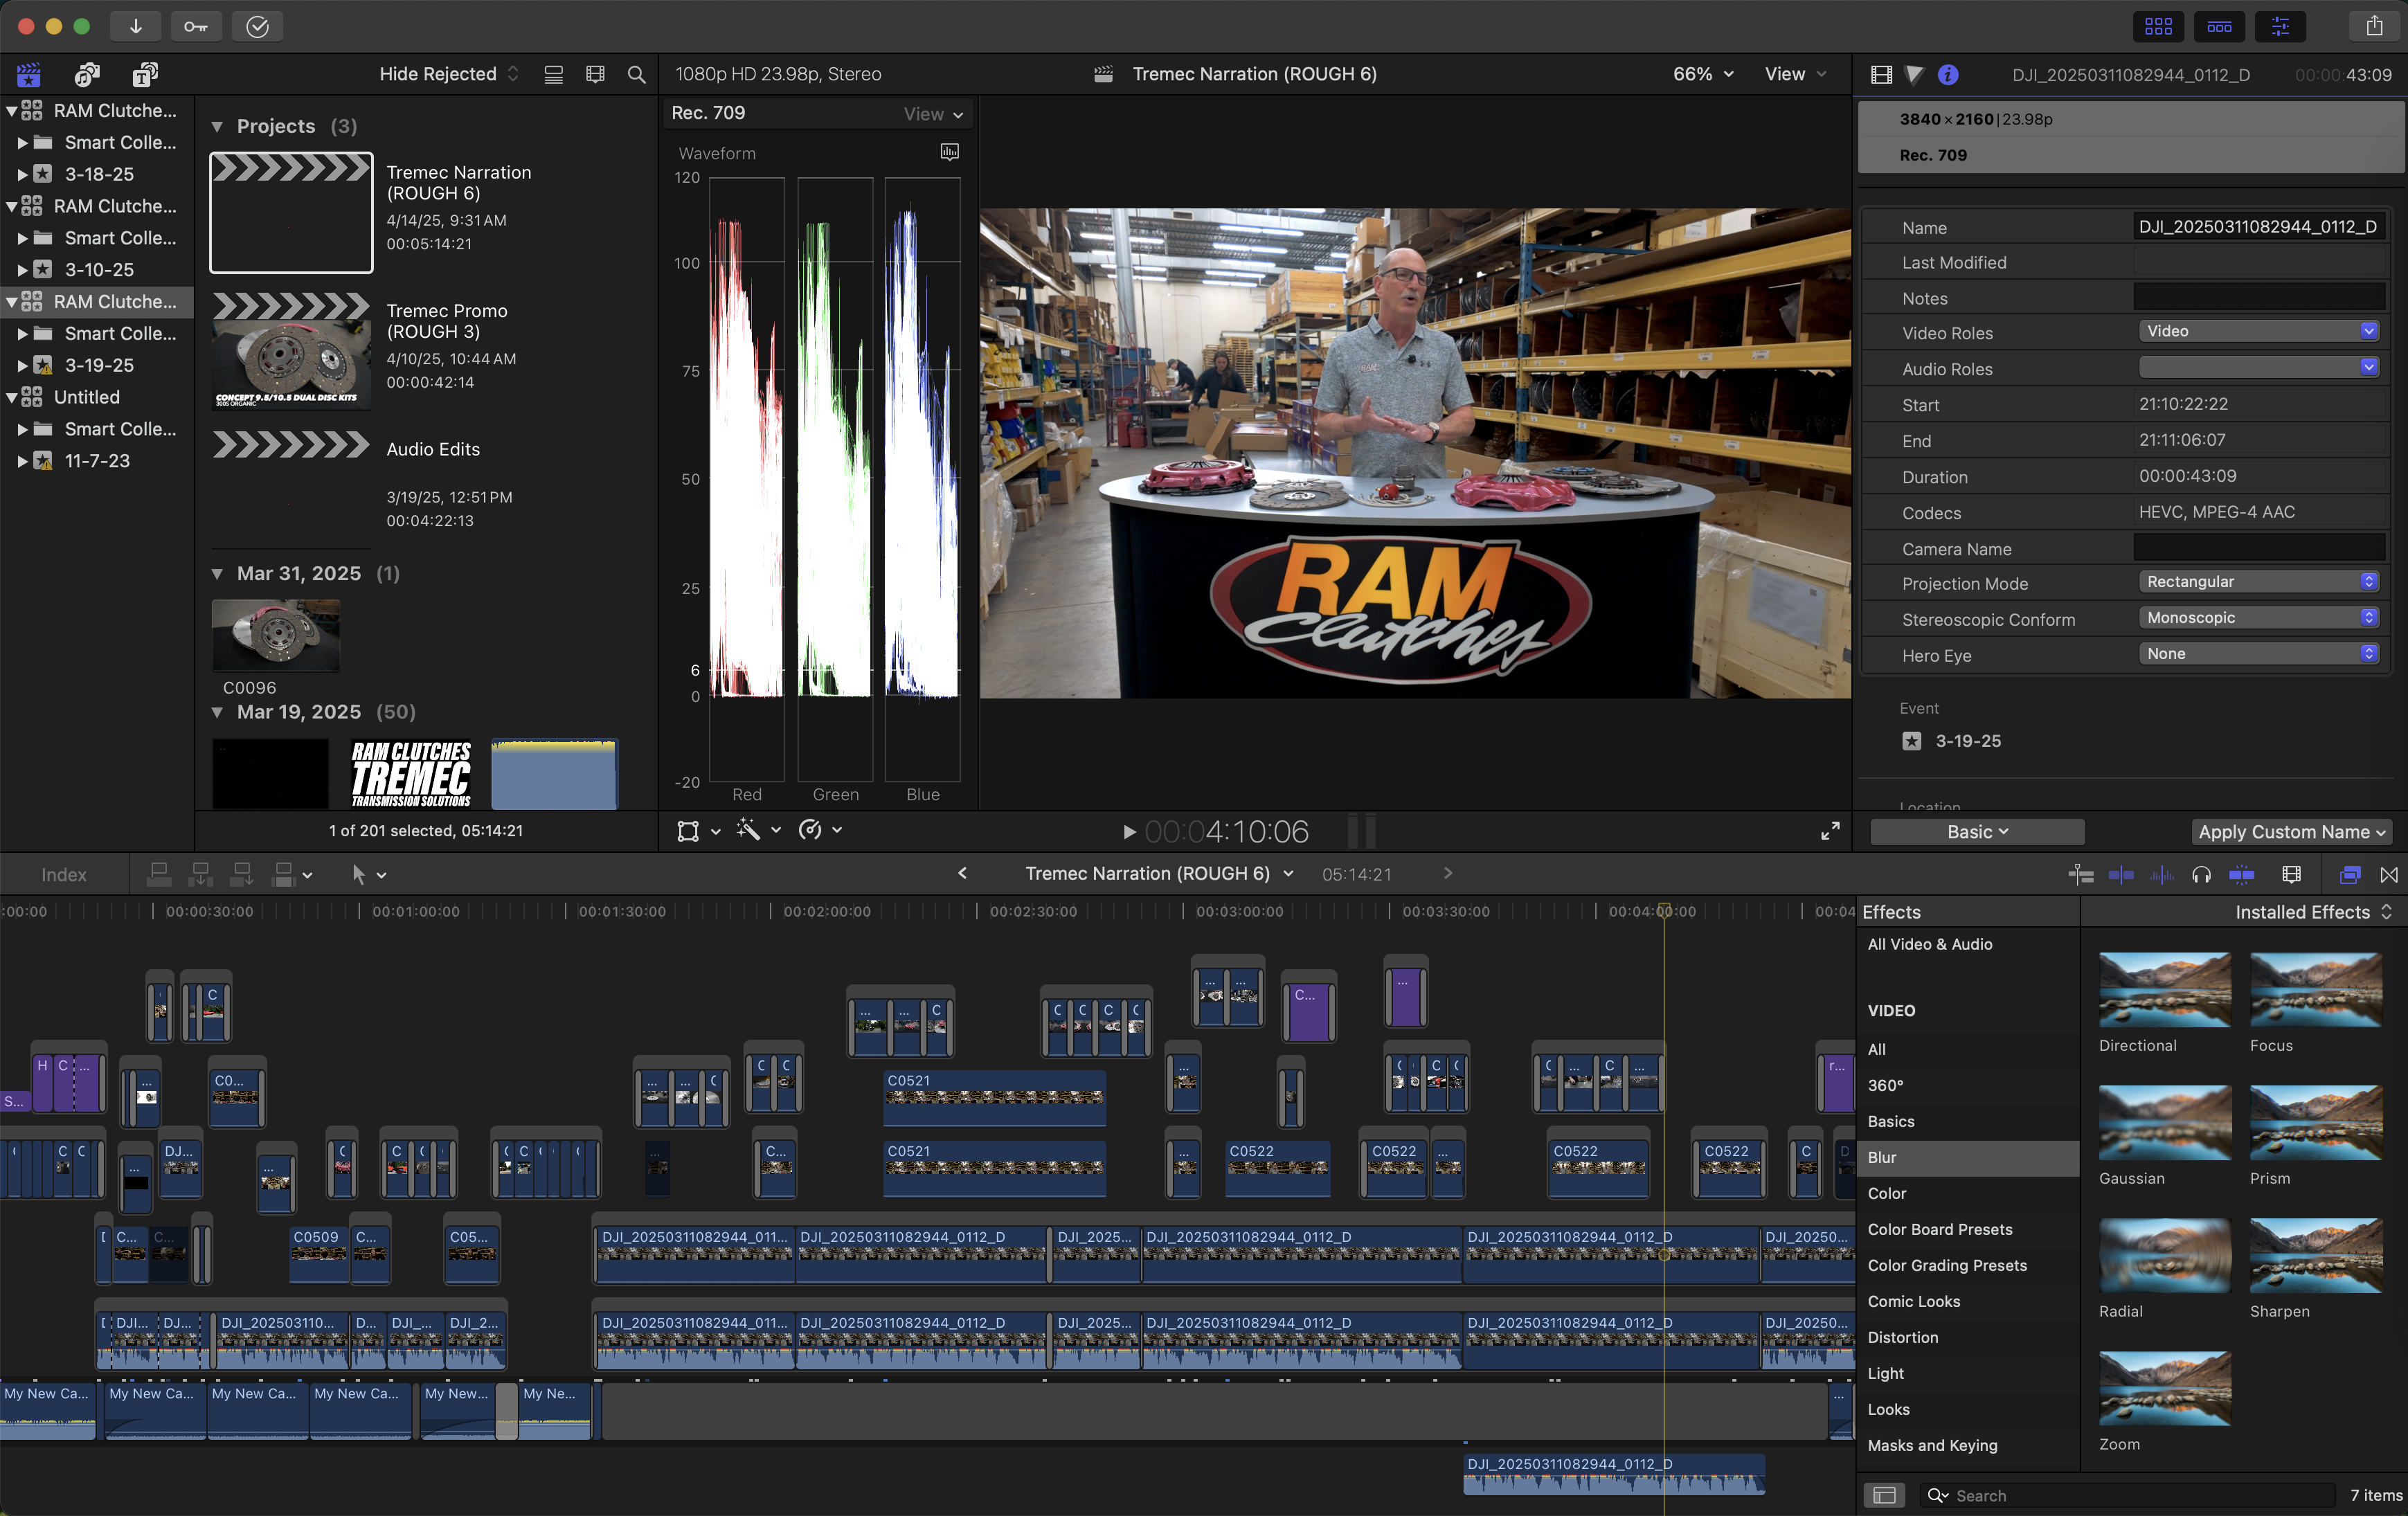Toggle the timeline visibility in top toolbar

(2219, 26)
